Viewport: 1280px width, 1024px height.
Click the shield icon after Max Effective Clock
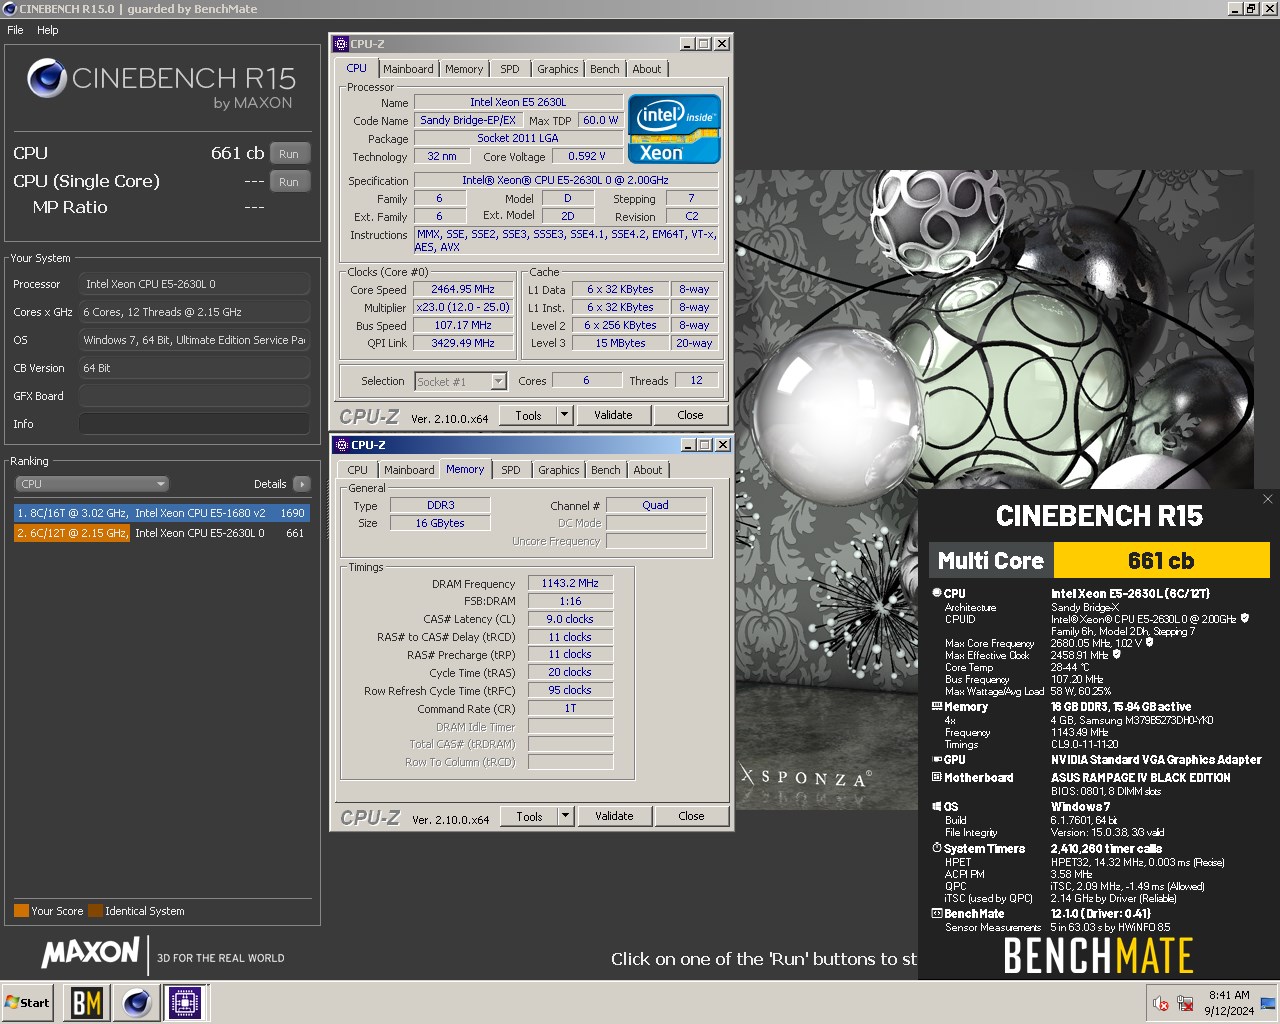coord(1117,655)
